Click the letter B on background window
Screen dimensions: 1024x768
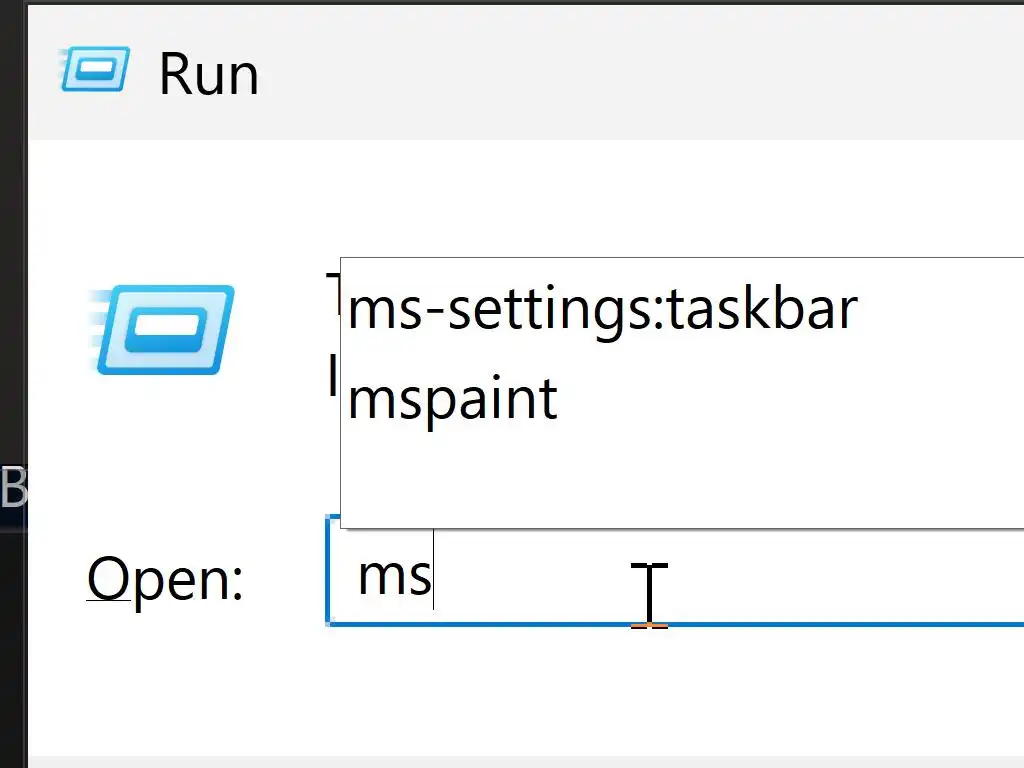click(13, 487)
